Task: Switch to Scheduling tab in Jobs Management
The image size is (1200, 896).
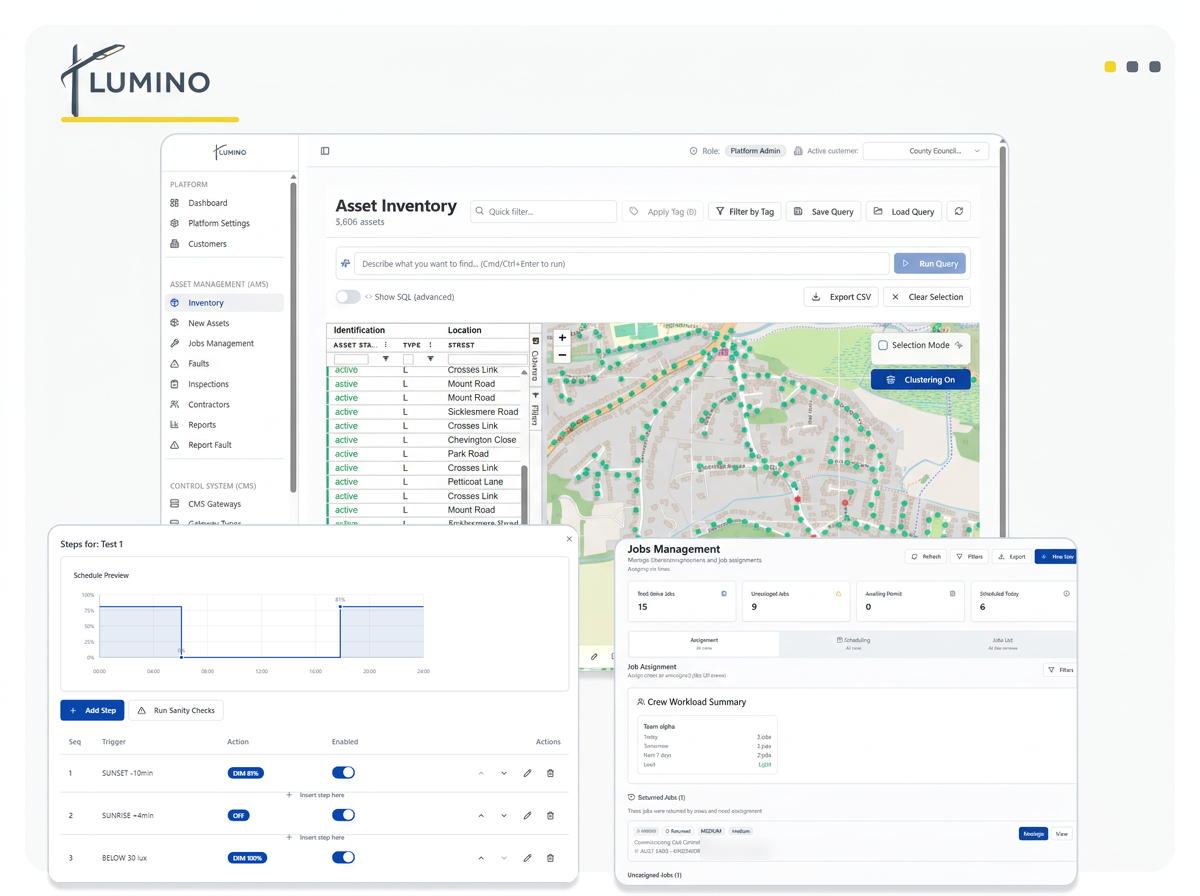Action: (x=853, y=643)
